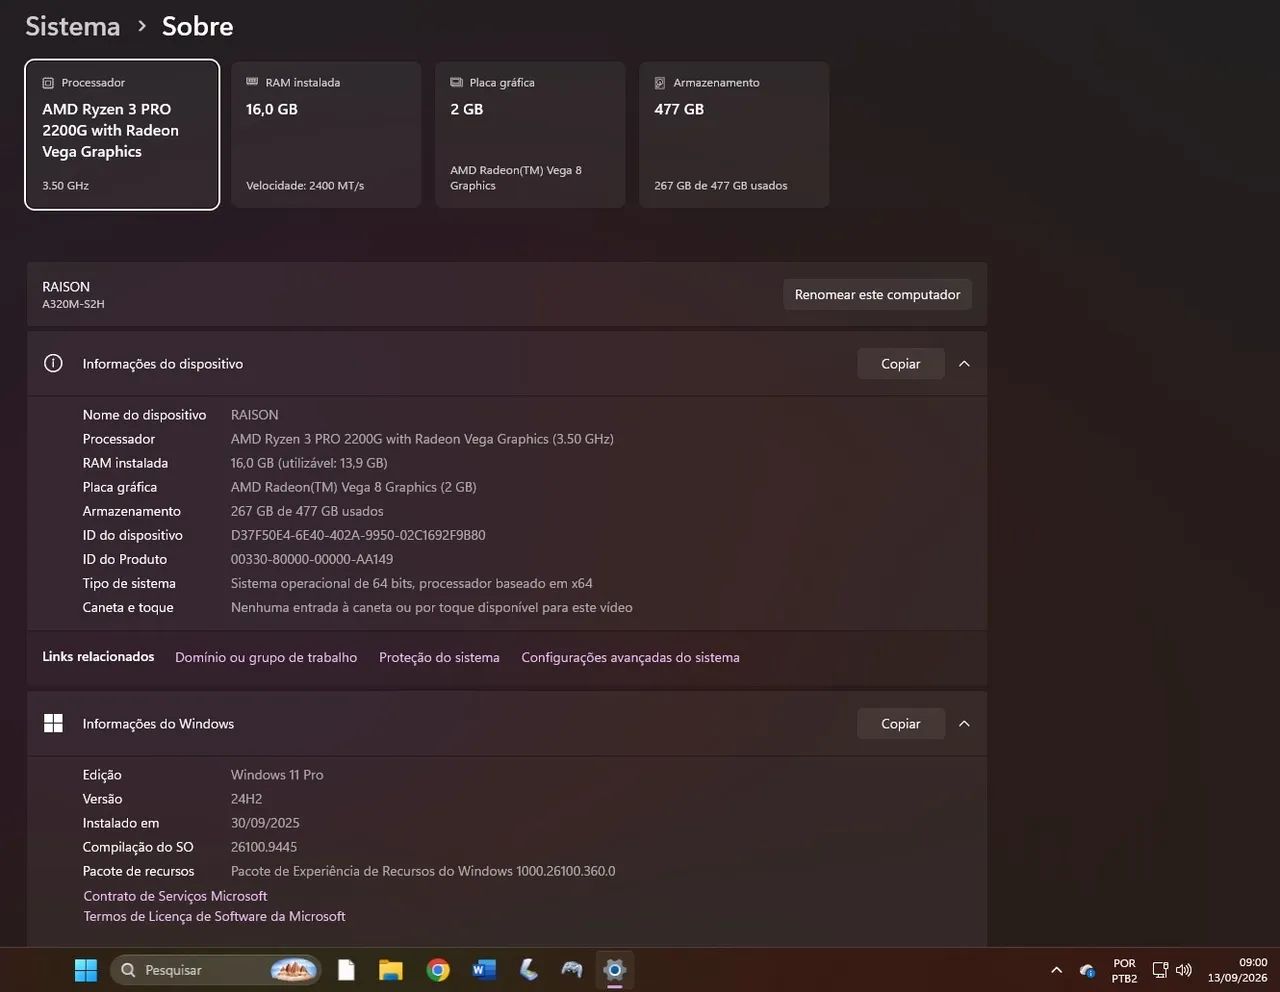1280x992 pixels.
Task: Click the Pacote de recursos value
Action: [423, 871]
